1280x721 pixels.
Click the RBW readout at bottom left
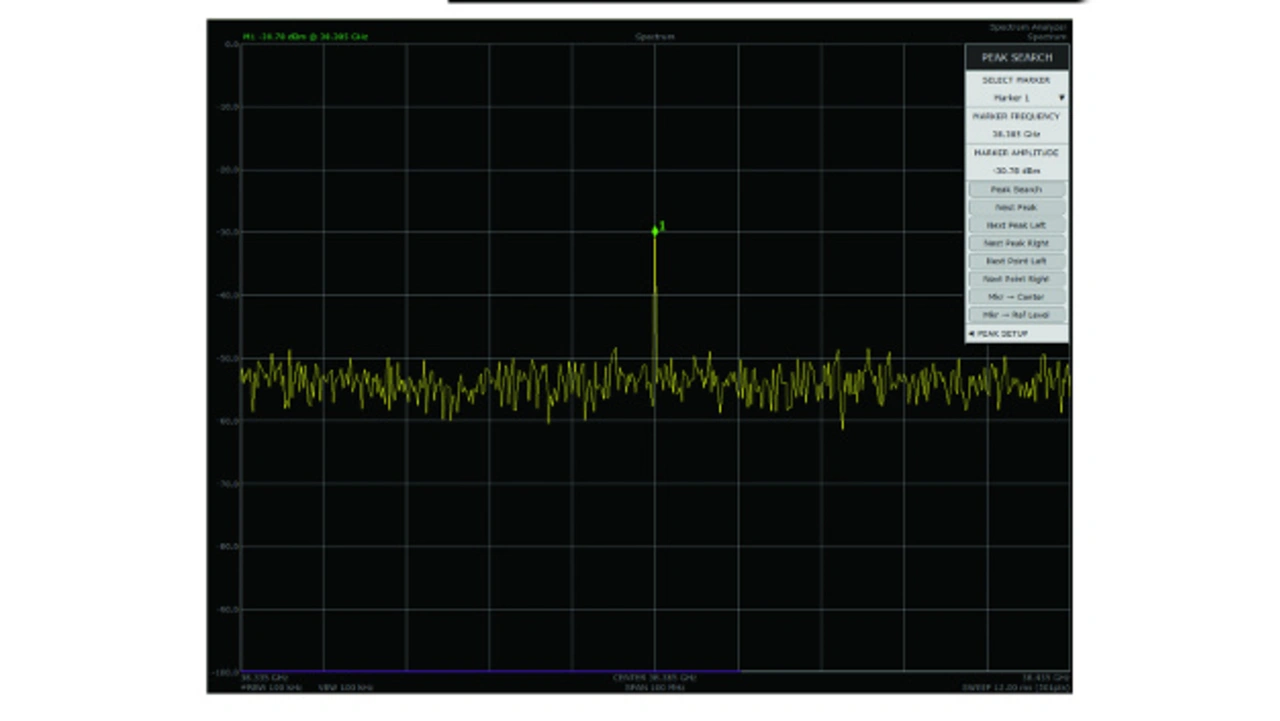coord(273,688)
